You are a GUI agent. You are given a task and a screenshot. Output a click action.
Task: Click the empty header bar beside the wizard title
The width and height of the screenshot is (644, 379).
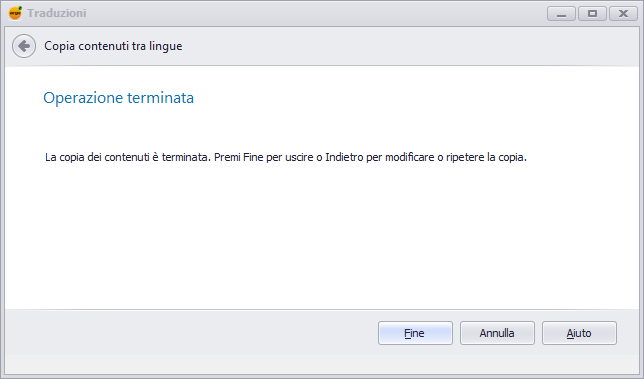(411, 46)
